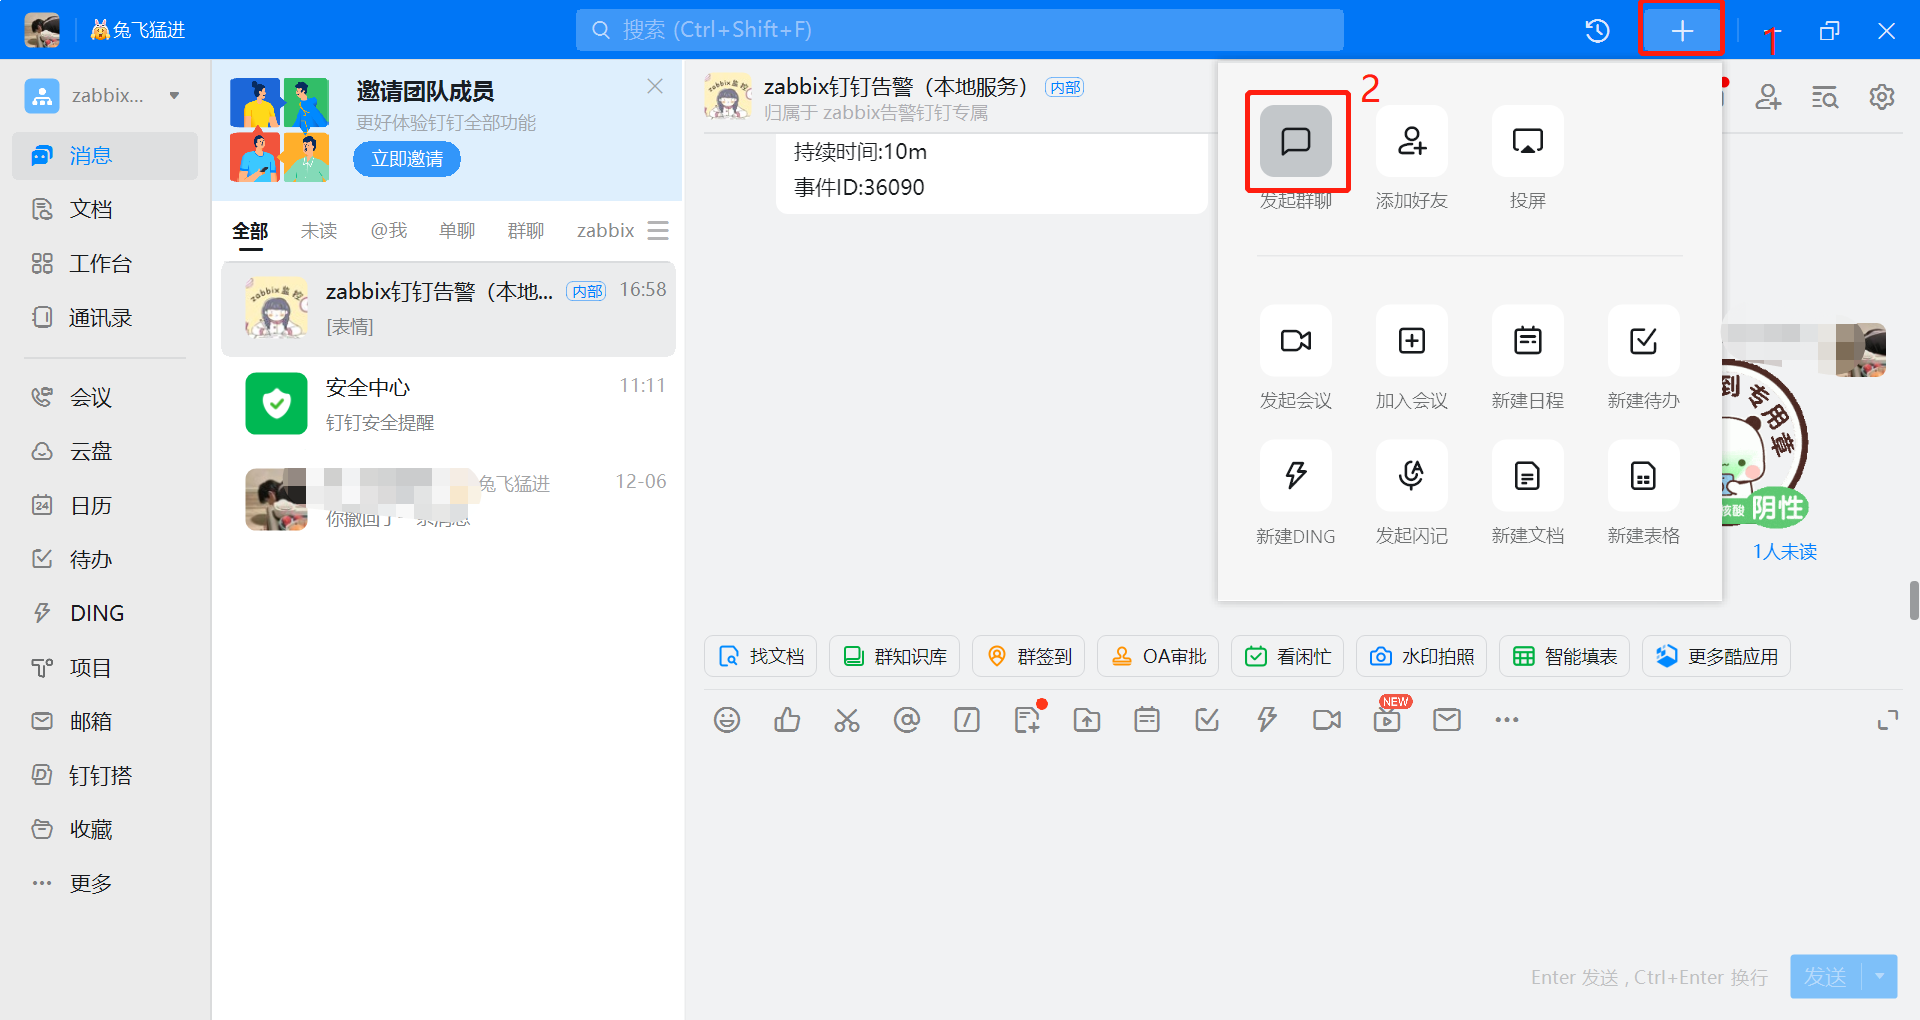
Task: Click the video call camera icon in toolbar
Action: pyautogui.click(x=1327, y=720)
